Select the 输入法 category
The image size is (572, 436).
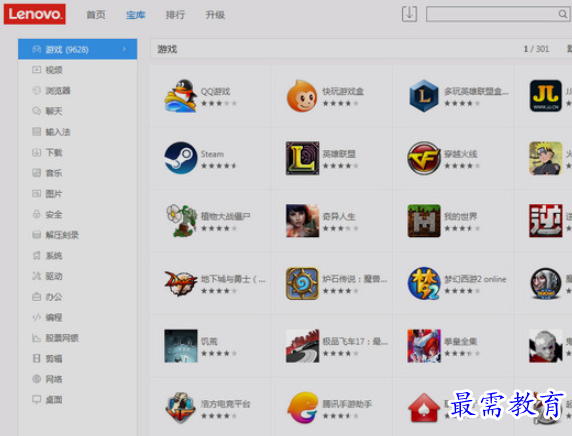[x=77, y=132]
